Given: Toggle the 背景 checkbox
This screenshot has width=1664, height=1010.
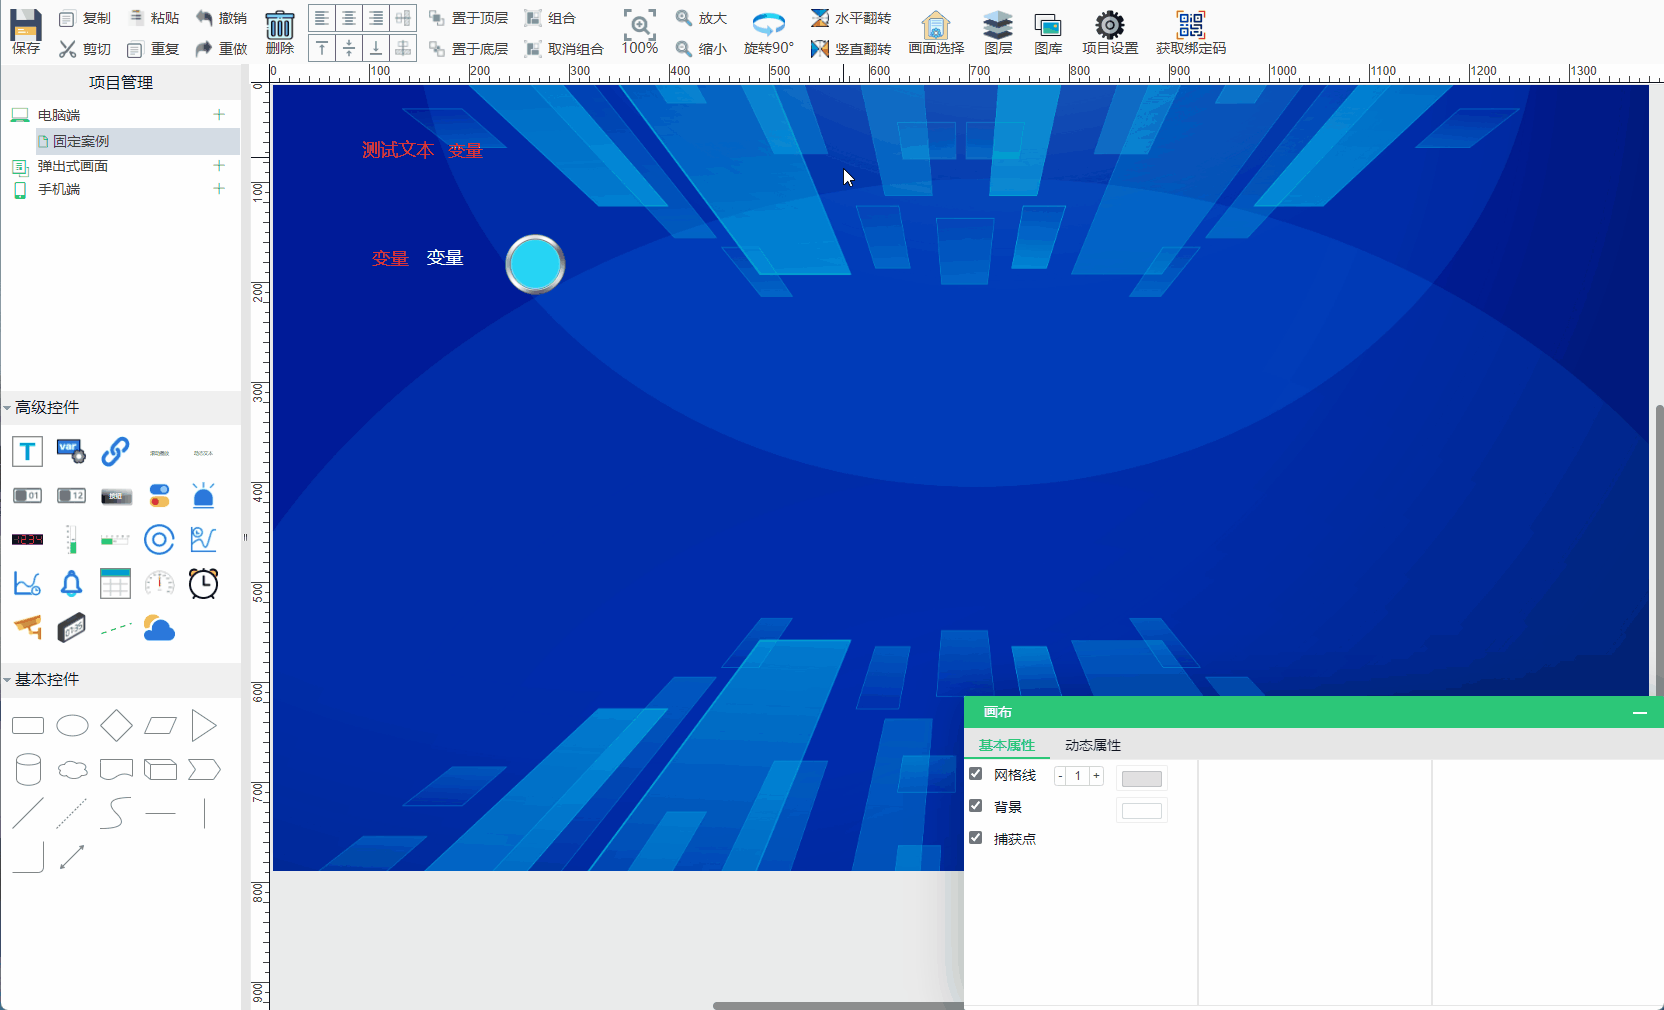Looking at the screenshot, I should (976, 806).
